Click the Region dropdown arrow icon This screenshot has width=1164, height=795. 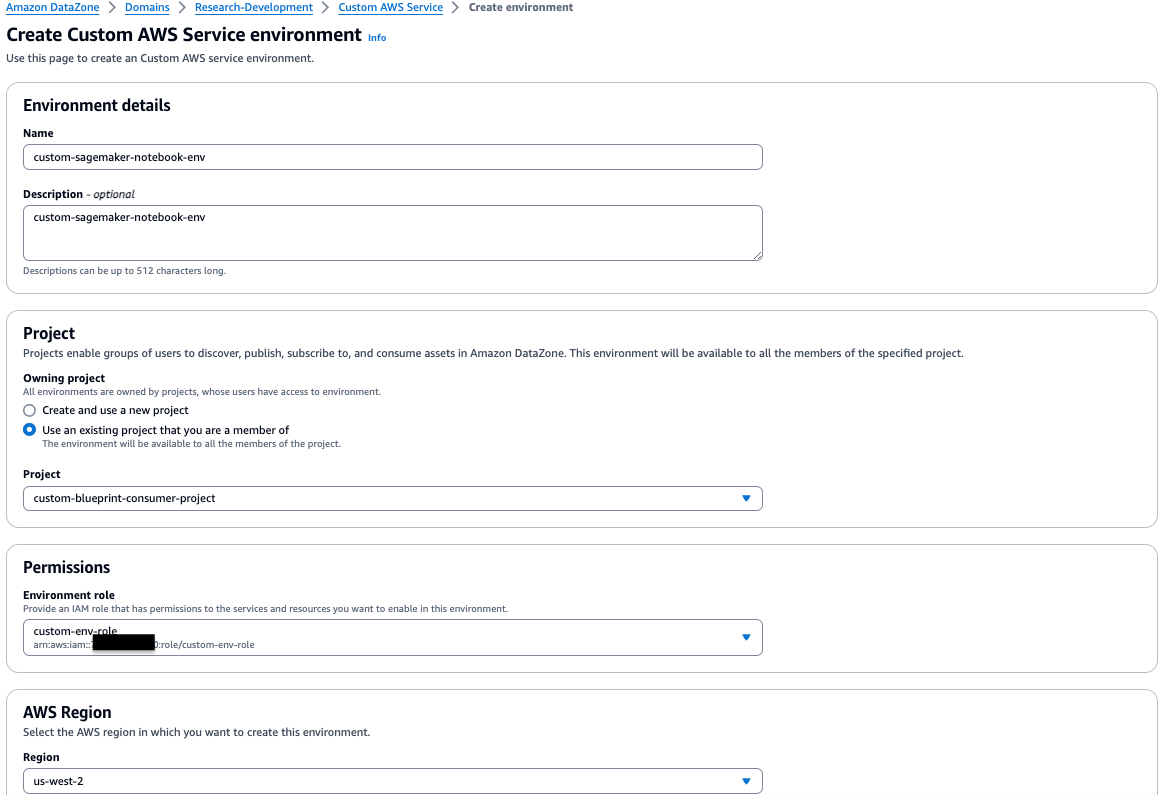pyautogui.click(x=746, y=781)
